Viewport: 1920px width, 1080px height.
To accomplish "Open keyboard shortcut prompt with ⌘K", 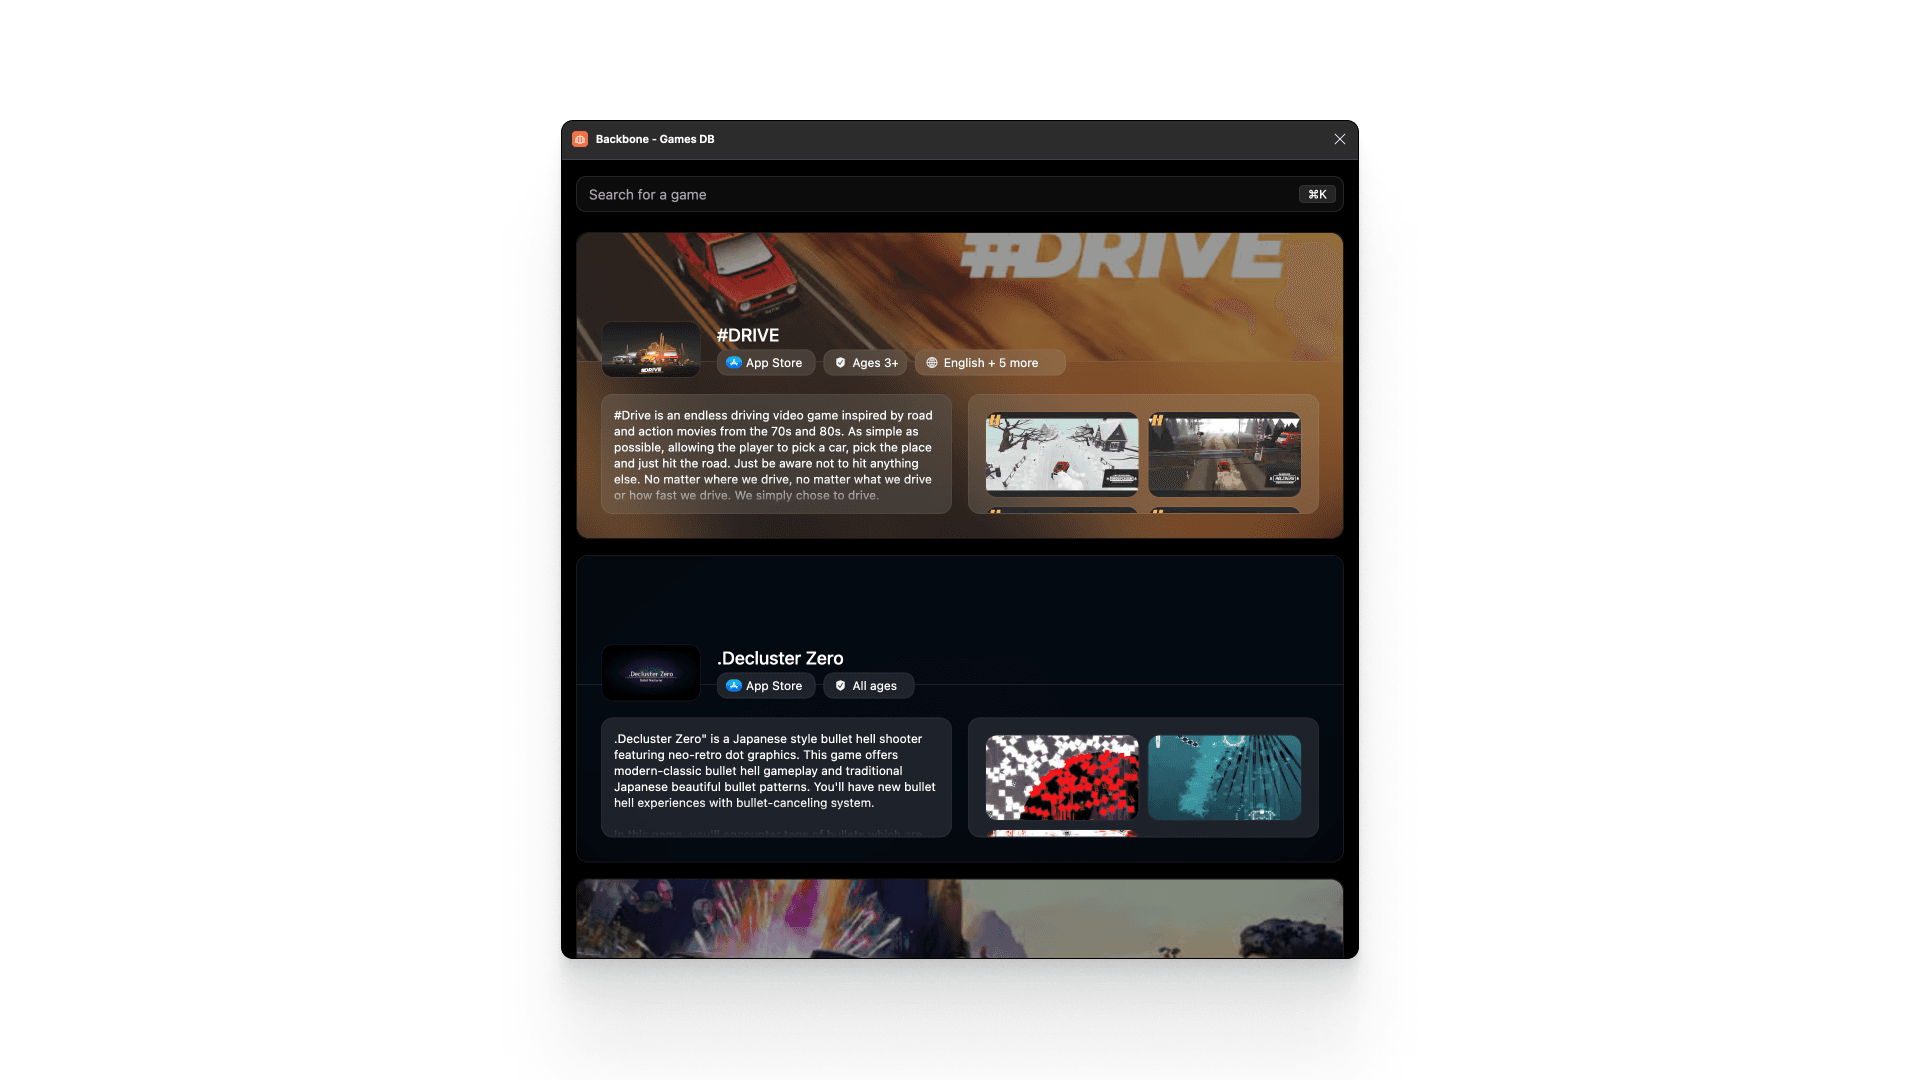I will [1316, 194].
